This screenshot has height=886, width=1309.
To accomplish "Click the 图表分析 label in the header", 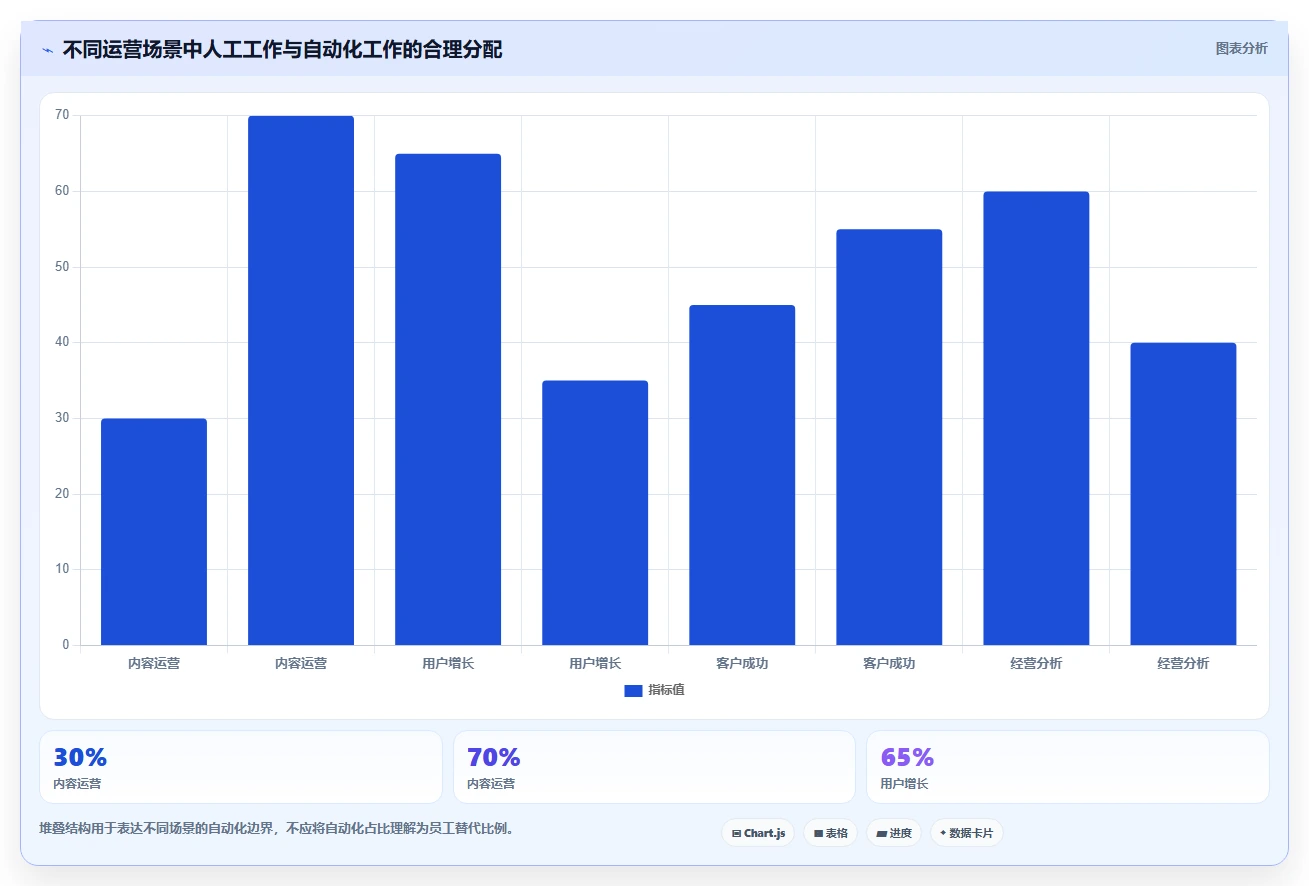I will 1241,48.
